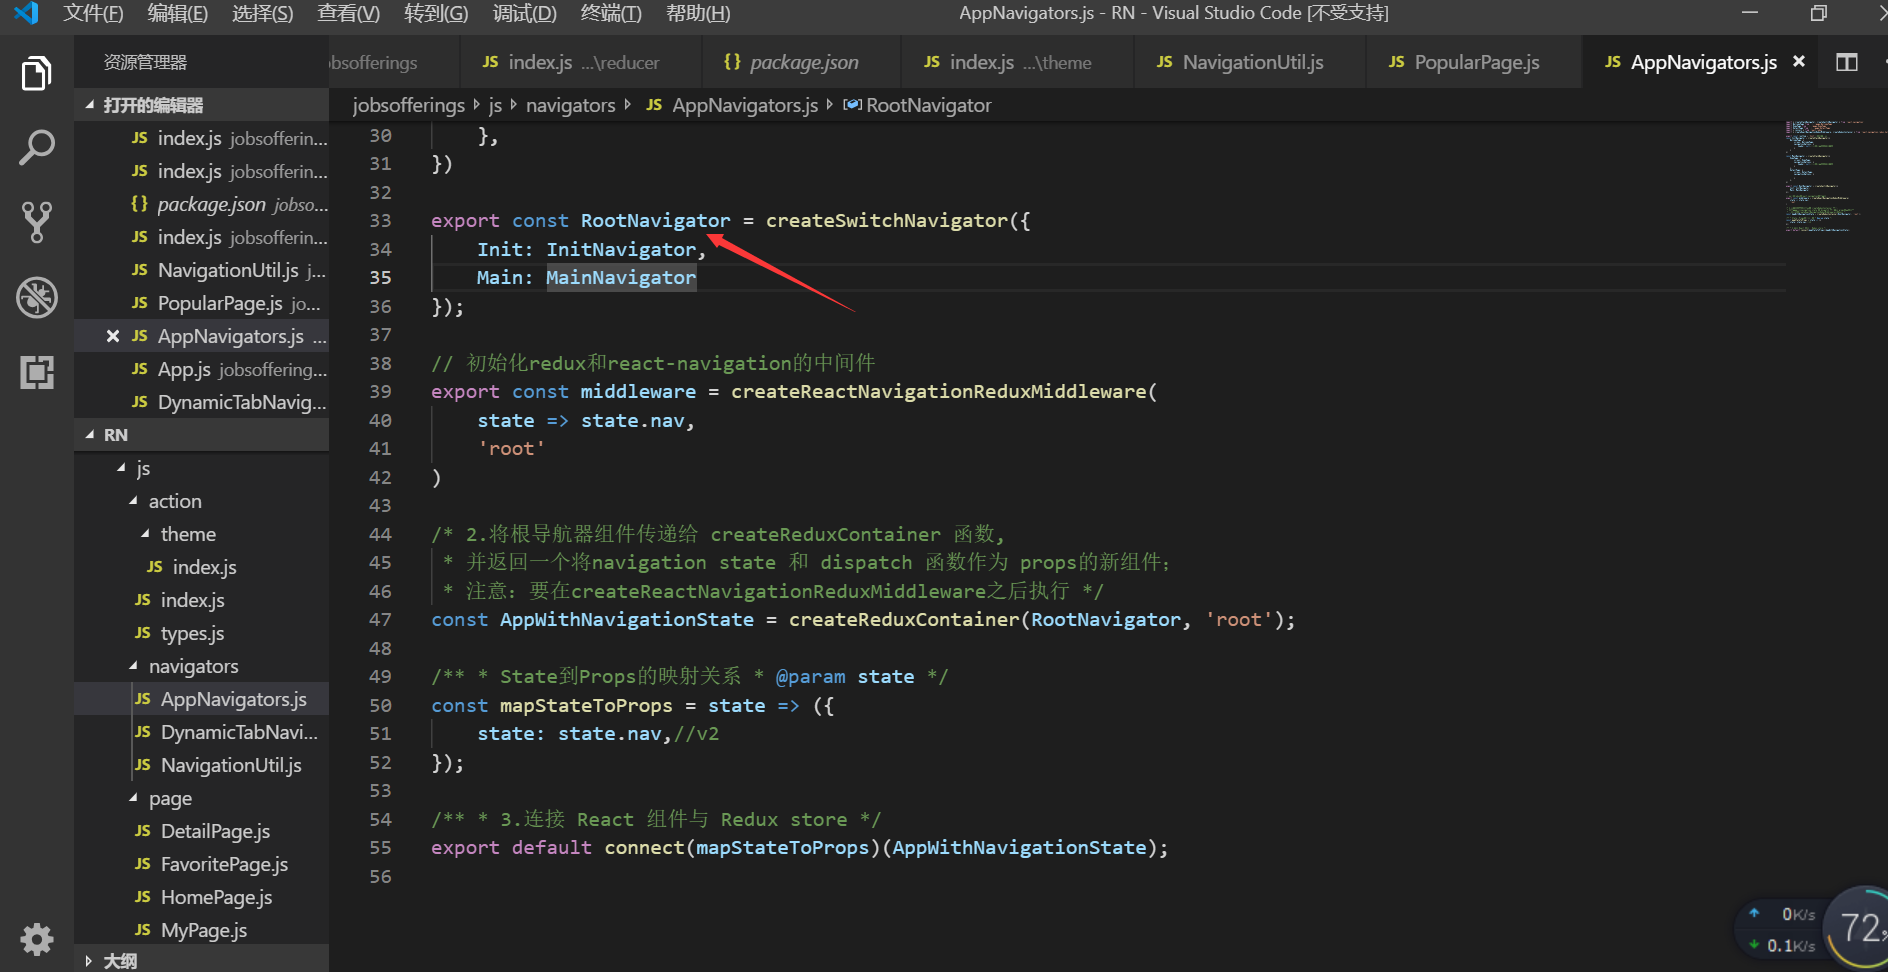Open the Search view icon
This screenshot has height=972, width=1888.
point(37,148)
